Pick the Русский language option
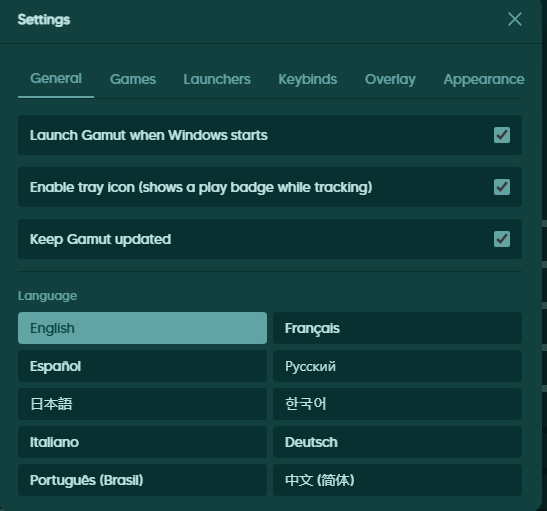Image resolution: width=547 pixels, height=511 pixels. pyautogui.click(x=397, y=366)
